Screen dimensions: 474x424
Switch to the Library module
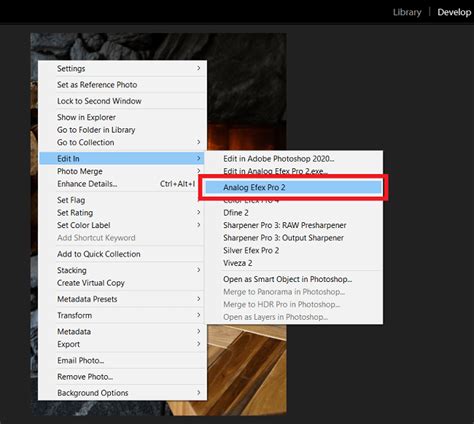(x=407, y=12)
